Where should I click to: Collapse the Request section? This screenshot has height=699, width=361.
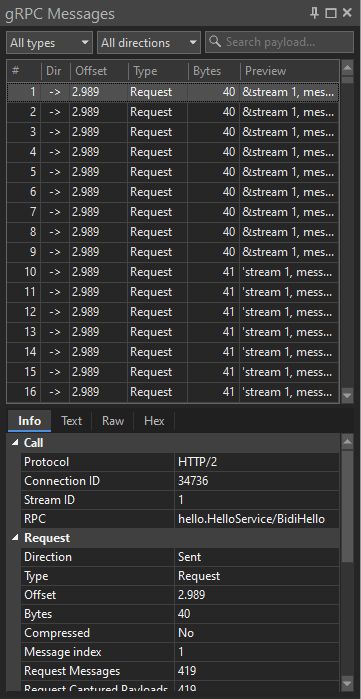[x=15, y=538]
